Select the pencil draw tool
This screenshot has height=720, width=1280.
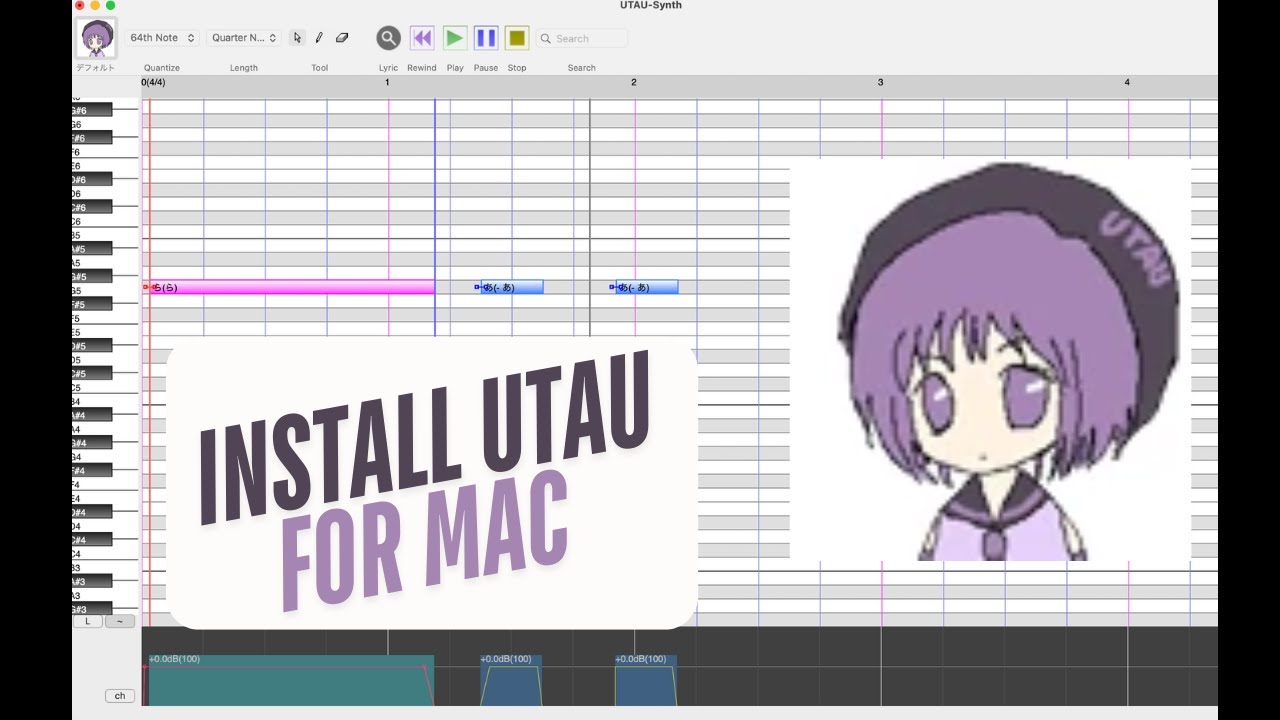tap(319, 38)
